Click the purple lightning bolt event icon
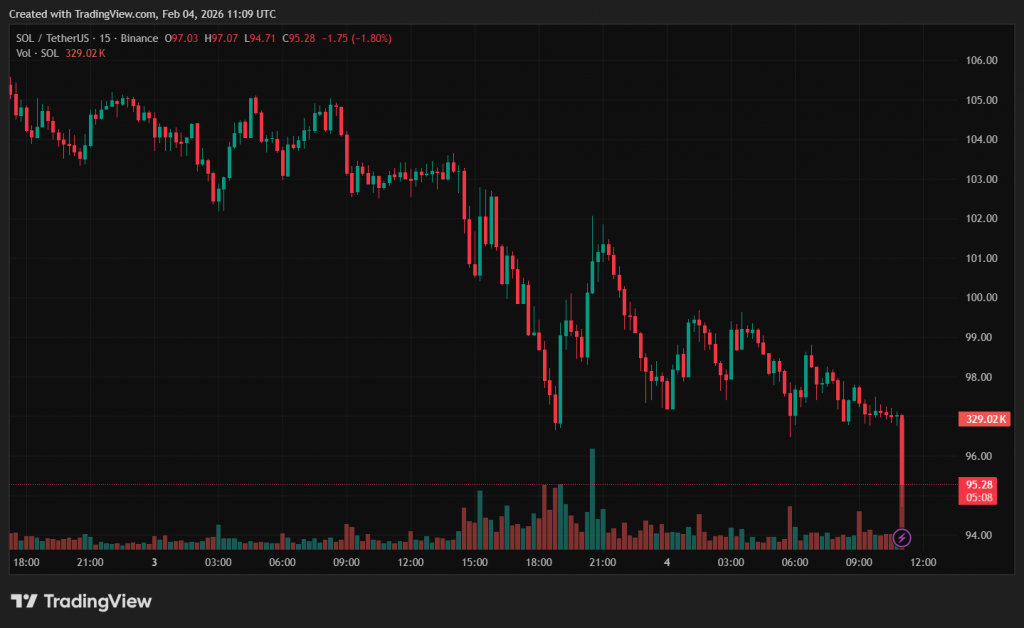The height and width of the screenshot is (628, 1024). [x=902, y=538]
